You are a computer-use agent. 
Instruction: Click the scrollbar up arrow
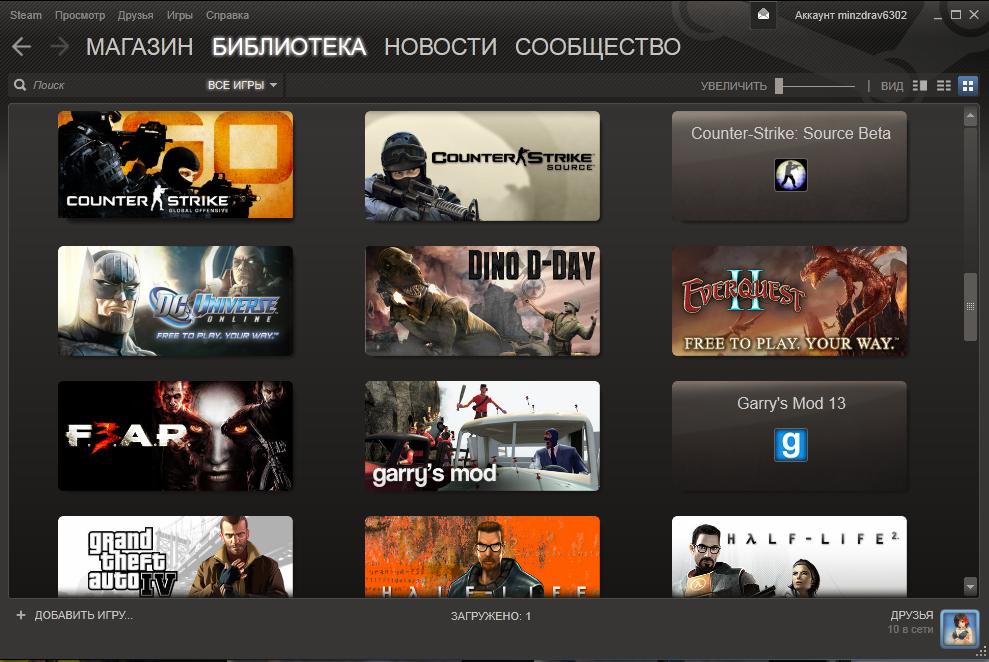tap(970, 116)
